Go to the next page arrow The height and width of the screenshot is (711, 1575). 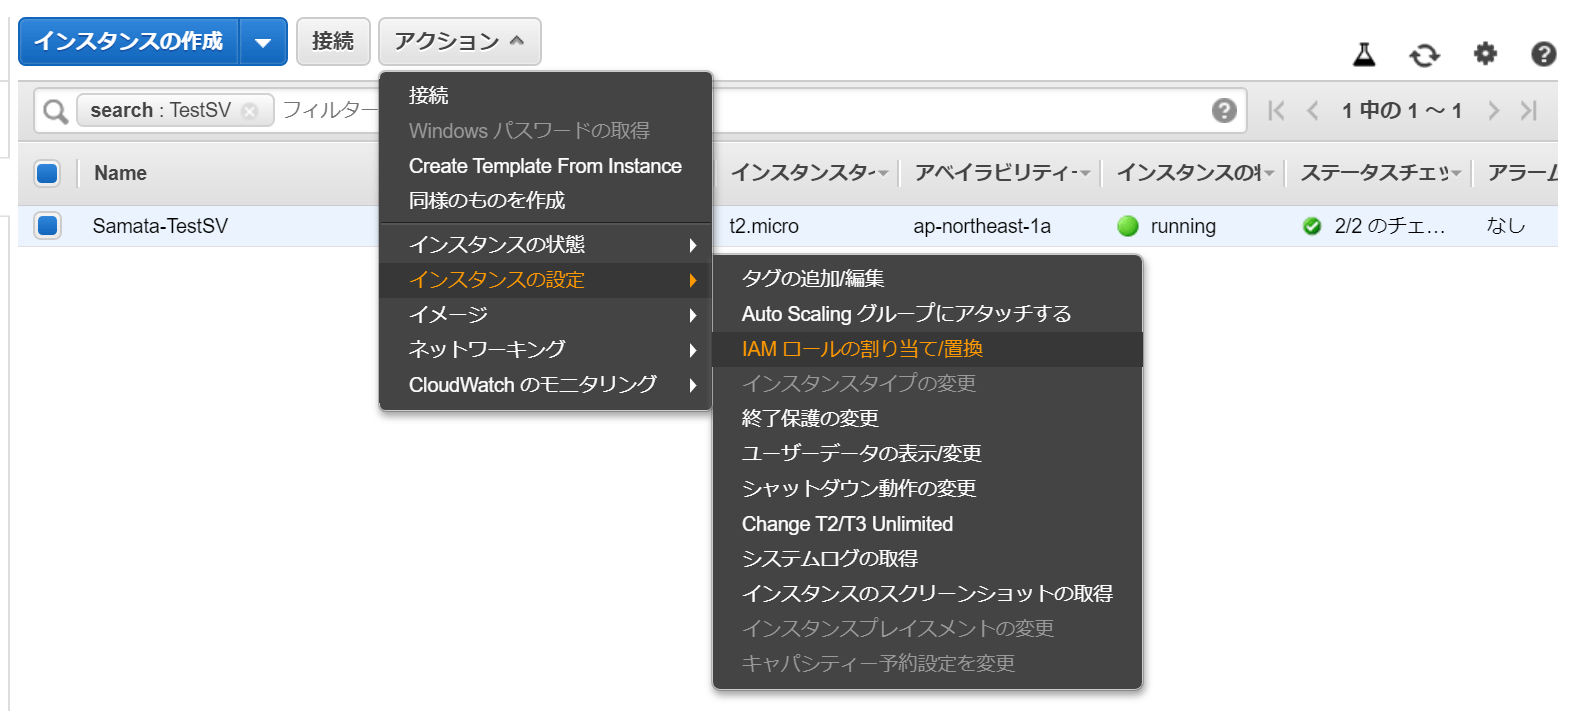[x=1493, y=110]
